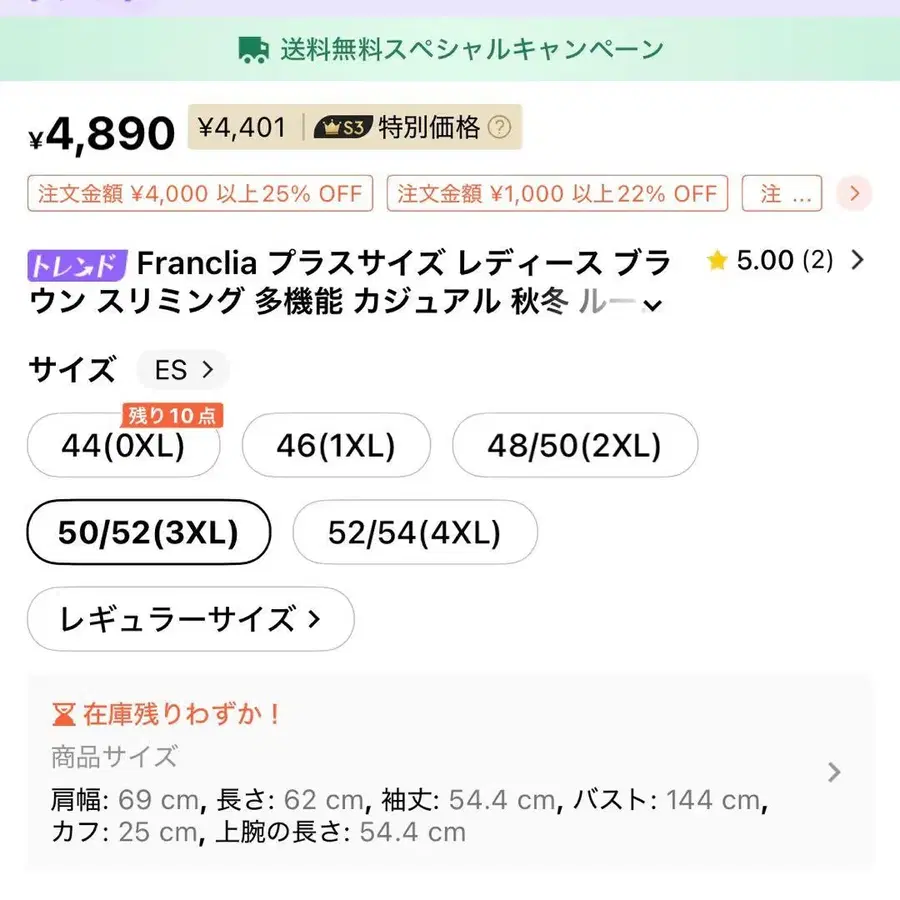Click the ¥4,890 price text
The image size is (900, 900).
[100, 131]
